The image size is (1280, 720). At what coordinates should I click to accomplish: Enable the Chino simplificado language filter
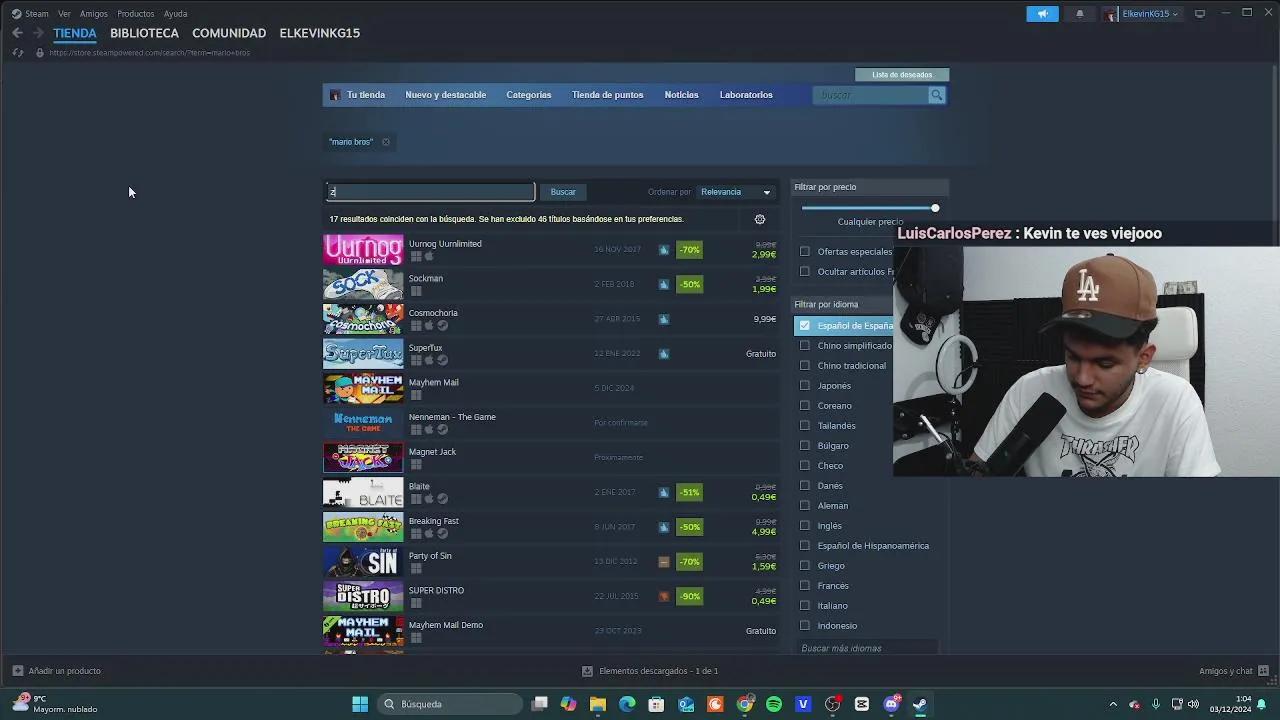click(x=805, y=345)
